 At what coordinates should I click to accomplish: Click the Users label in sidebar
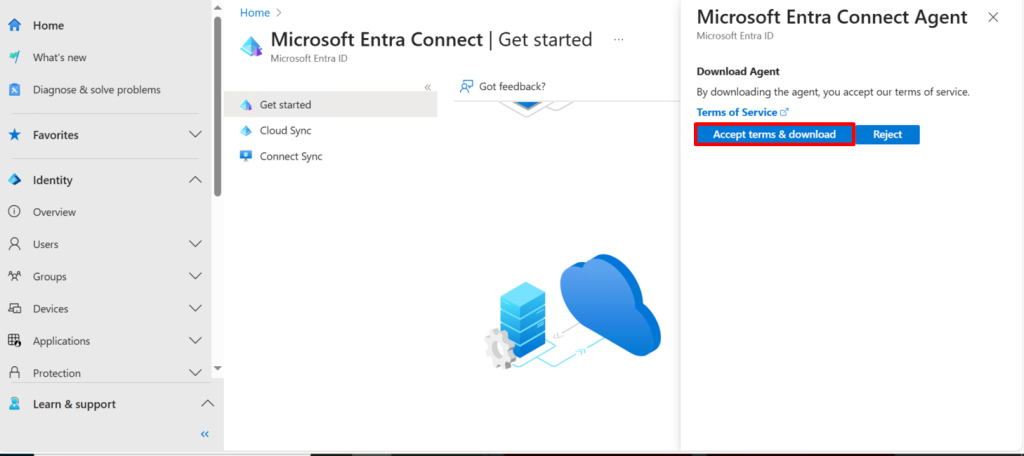(46, 244)
